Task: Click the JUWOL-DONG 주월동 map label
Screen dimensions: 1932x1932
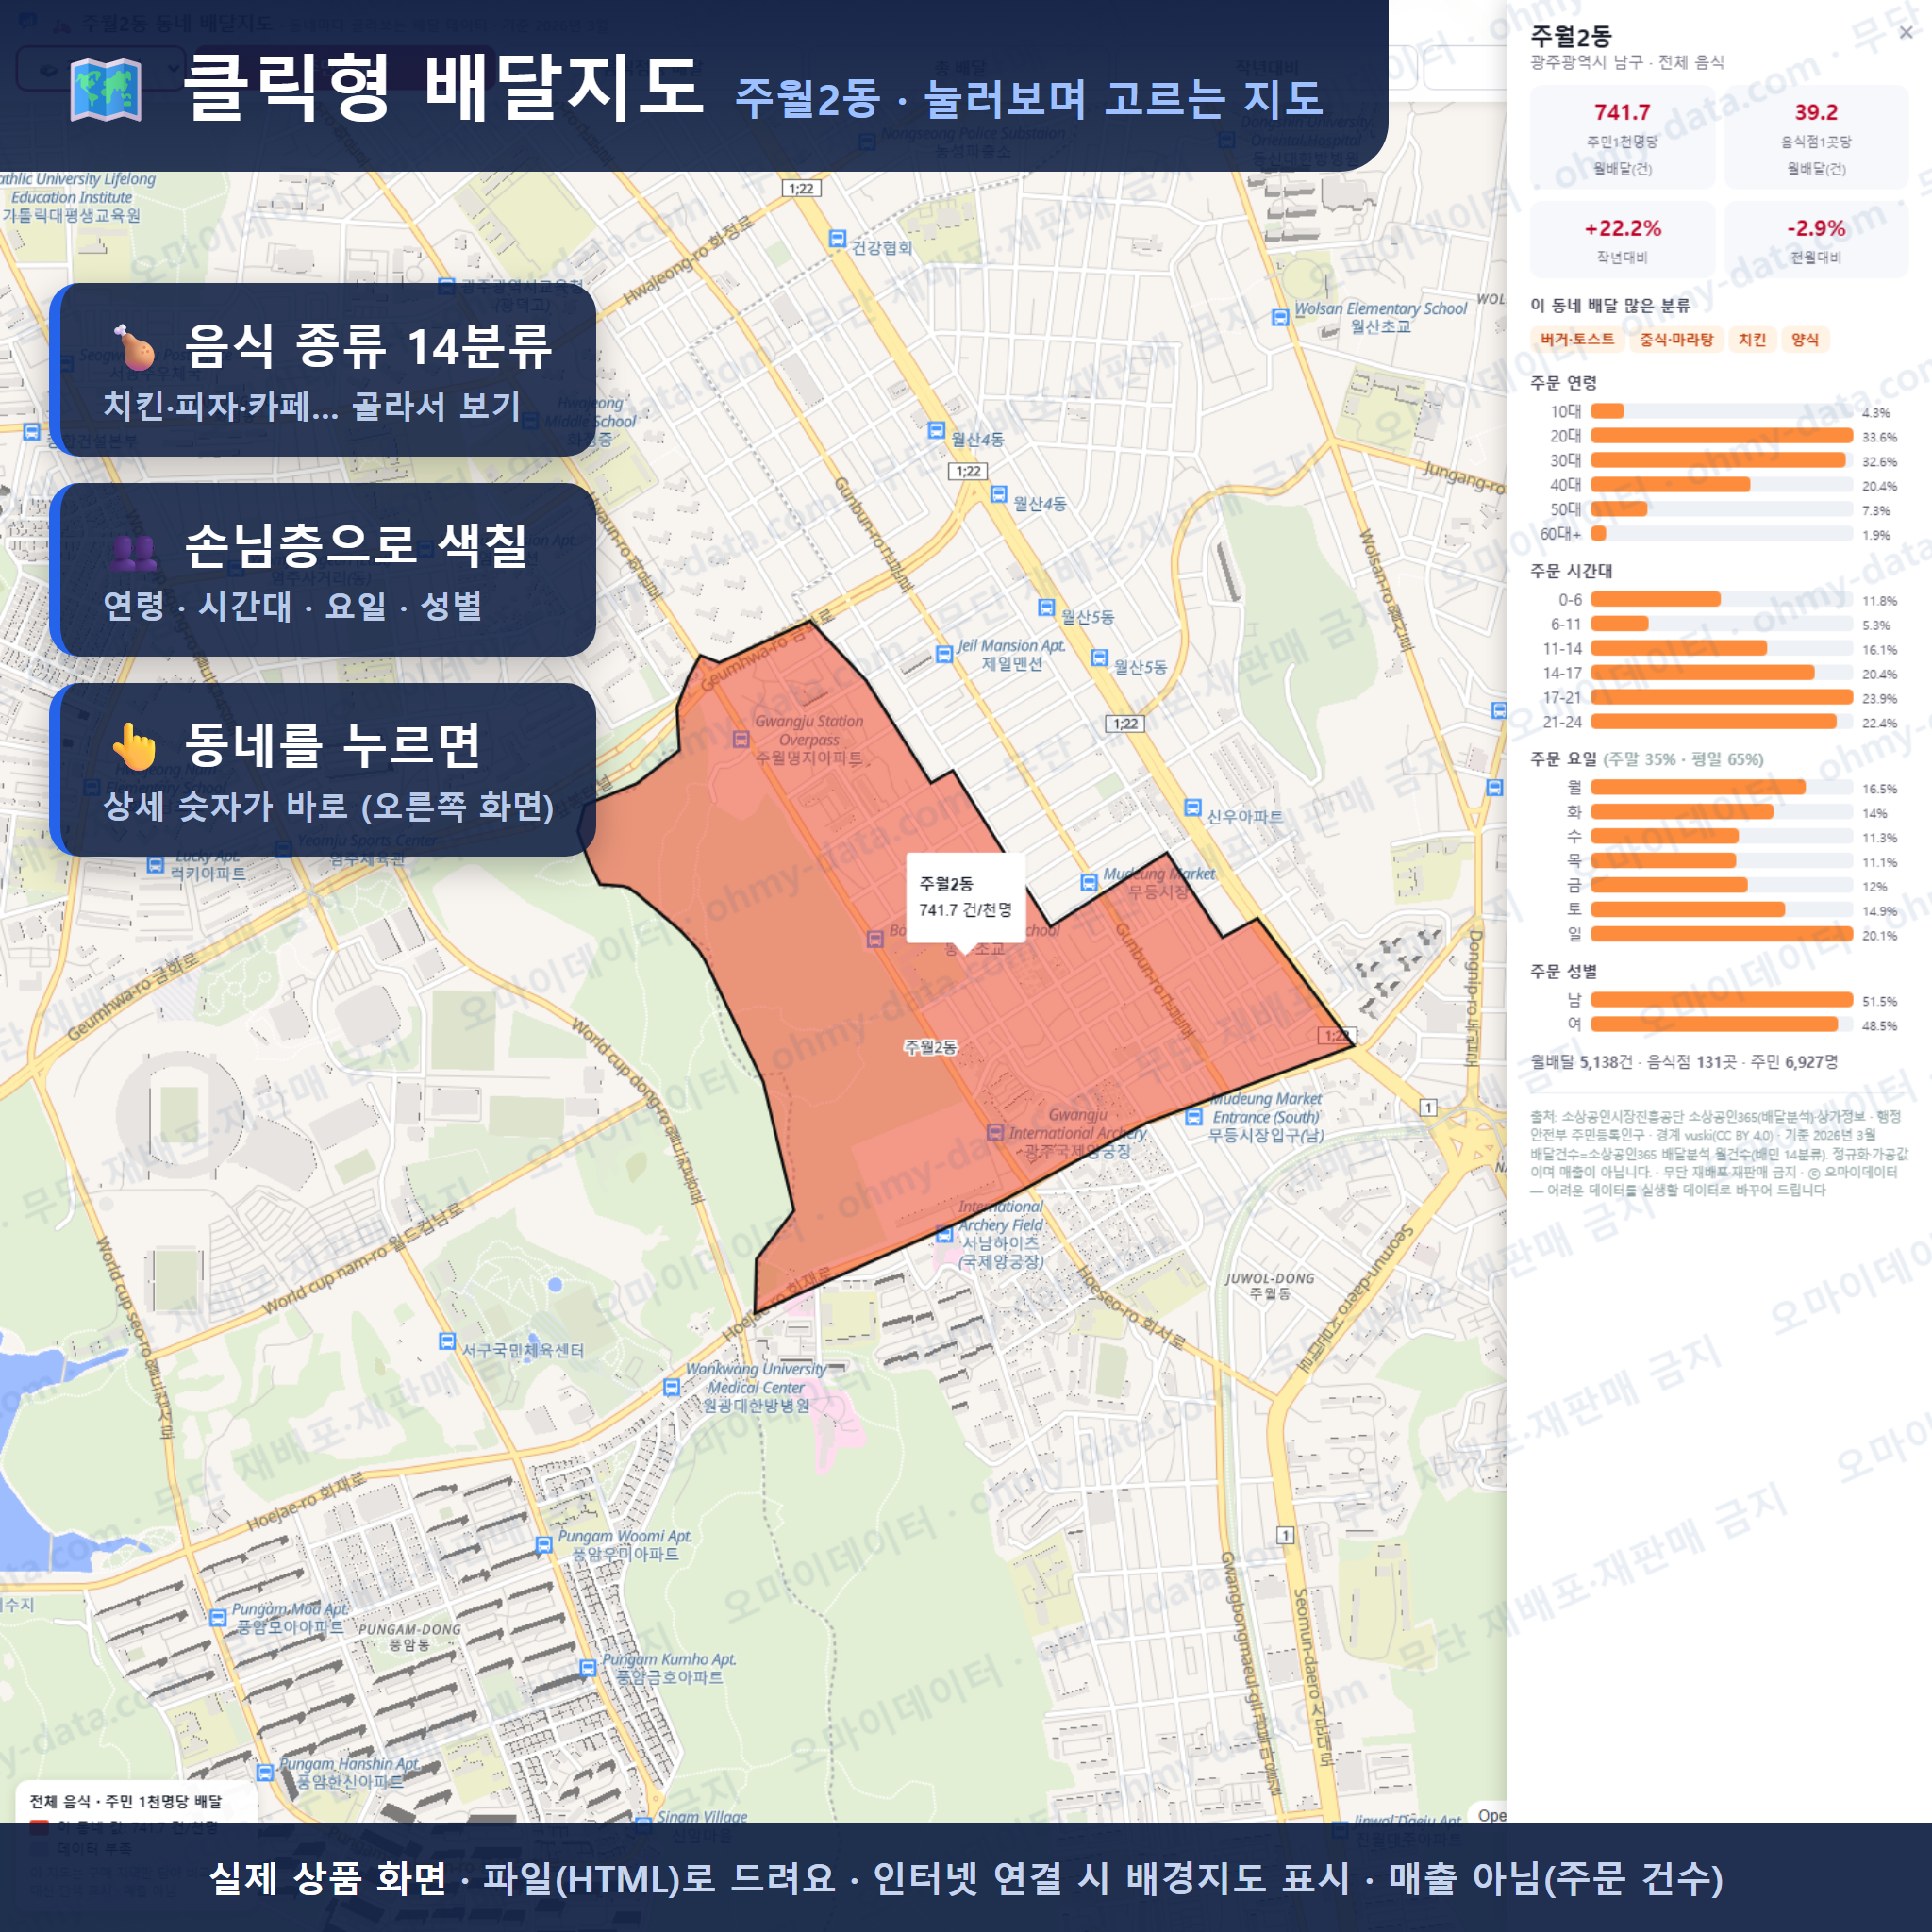Action: tap(1269, 1286)
